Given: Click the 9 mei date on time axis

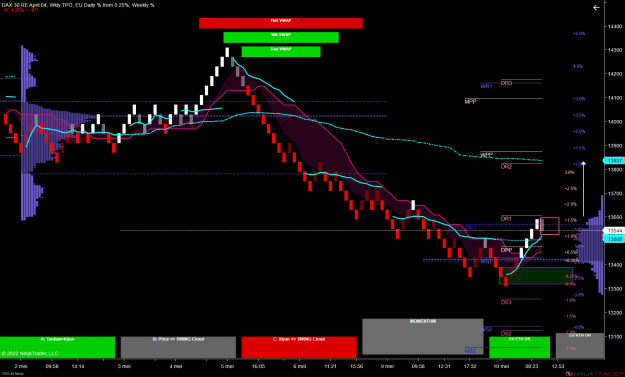Looking at the screenshot, I should tap(387, 366).
